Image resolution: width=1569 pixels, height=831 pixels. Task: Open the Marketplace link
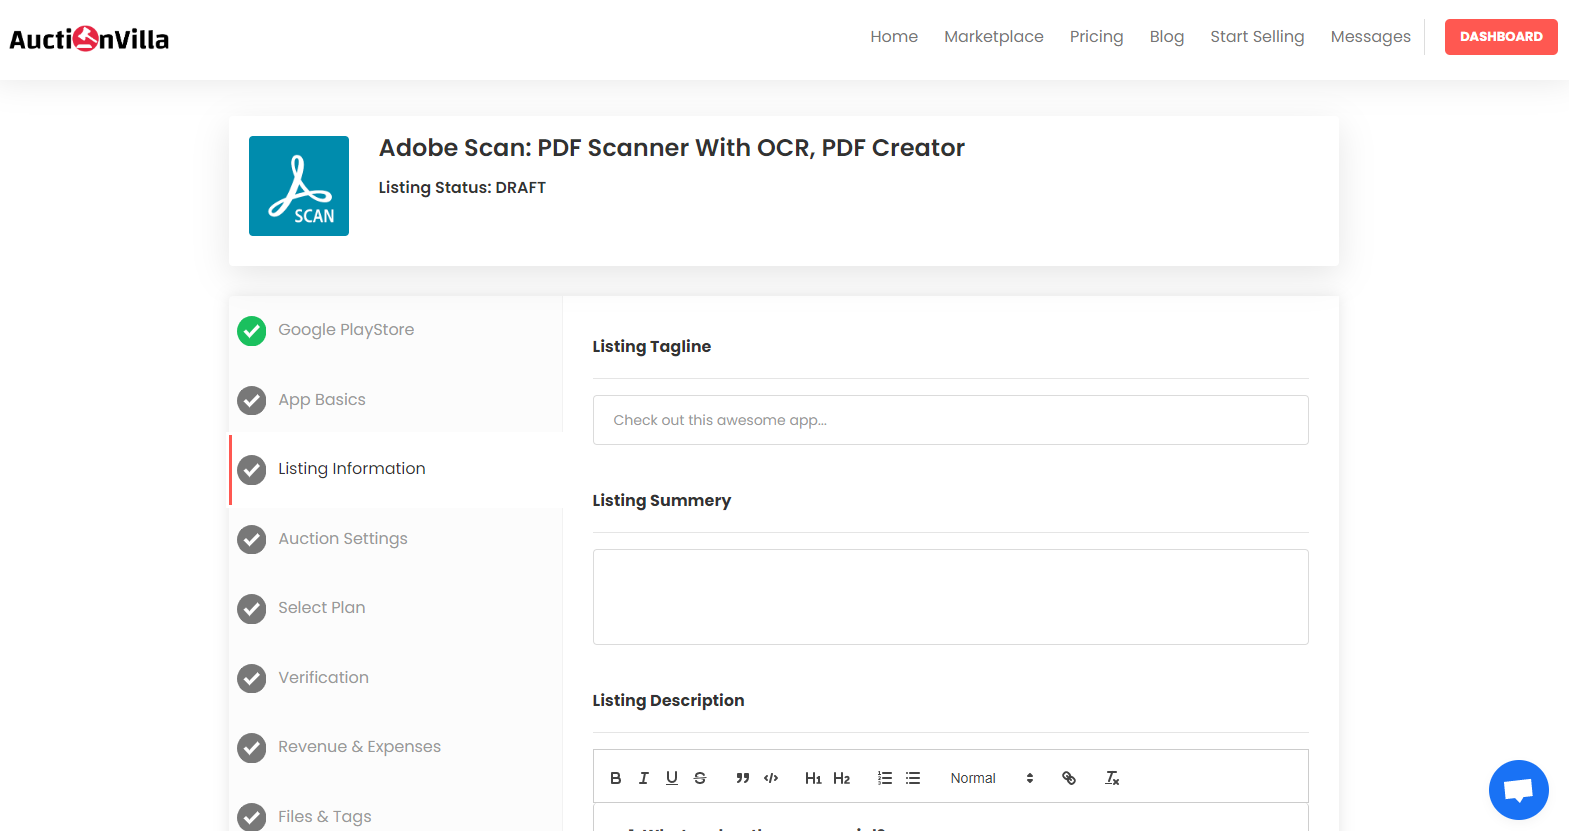994,37
